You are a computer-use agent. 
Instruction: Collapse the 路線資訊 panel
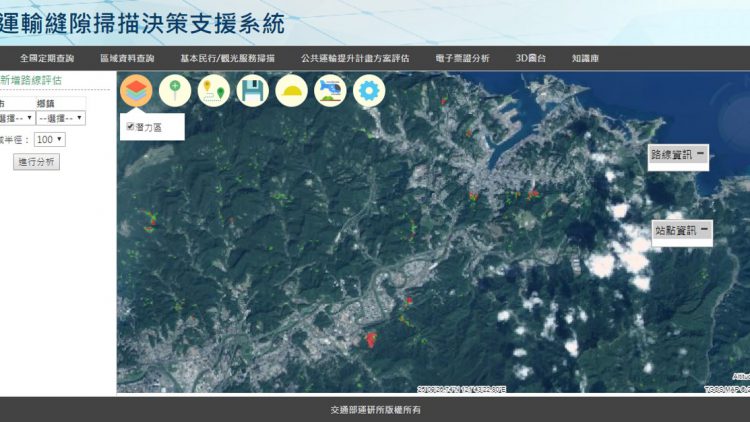[700, 154]
